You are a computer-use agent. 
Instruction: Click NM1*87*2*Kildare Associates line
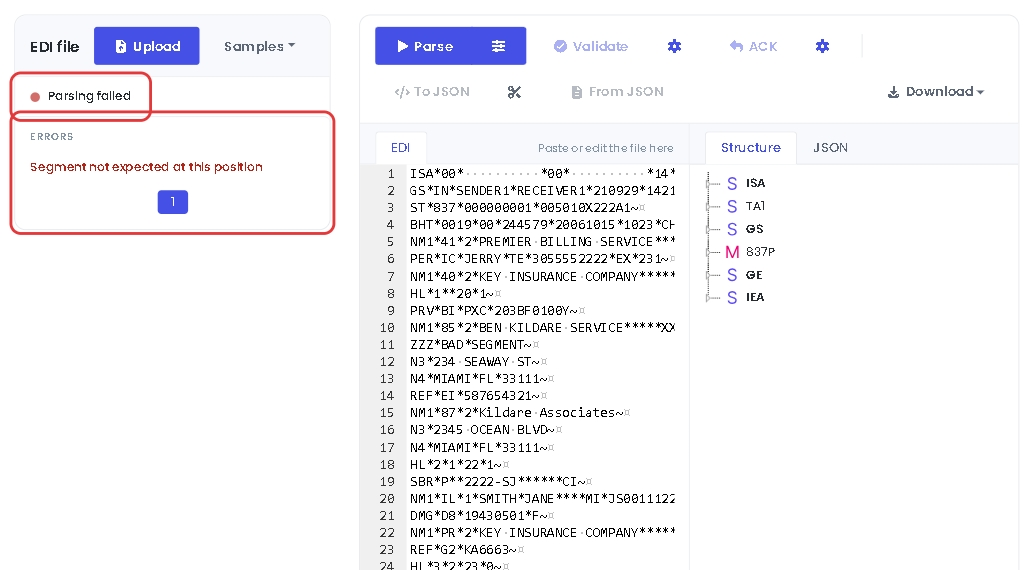[520, 413]
